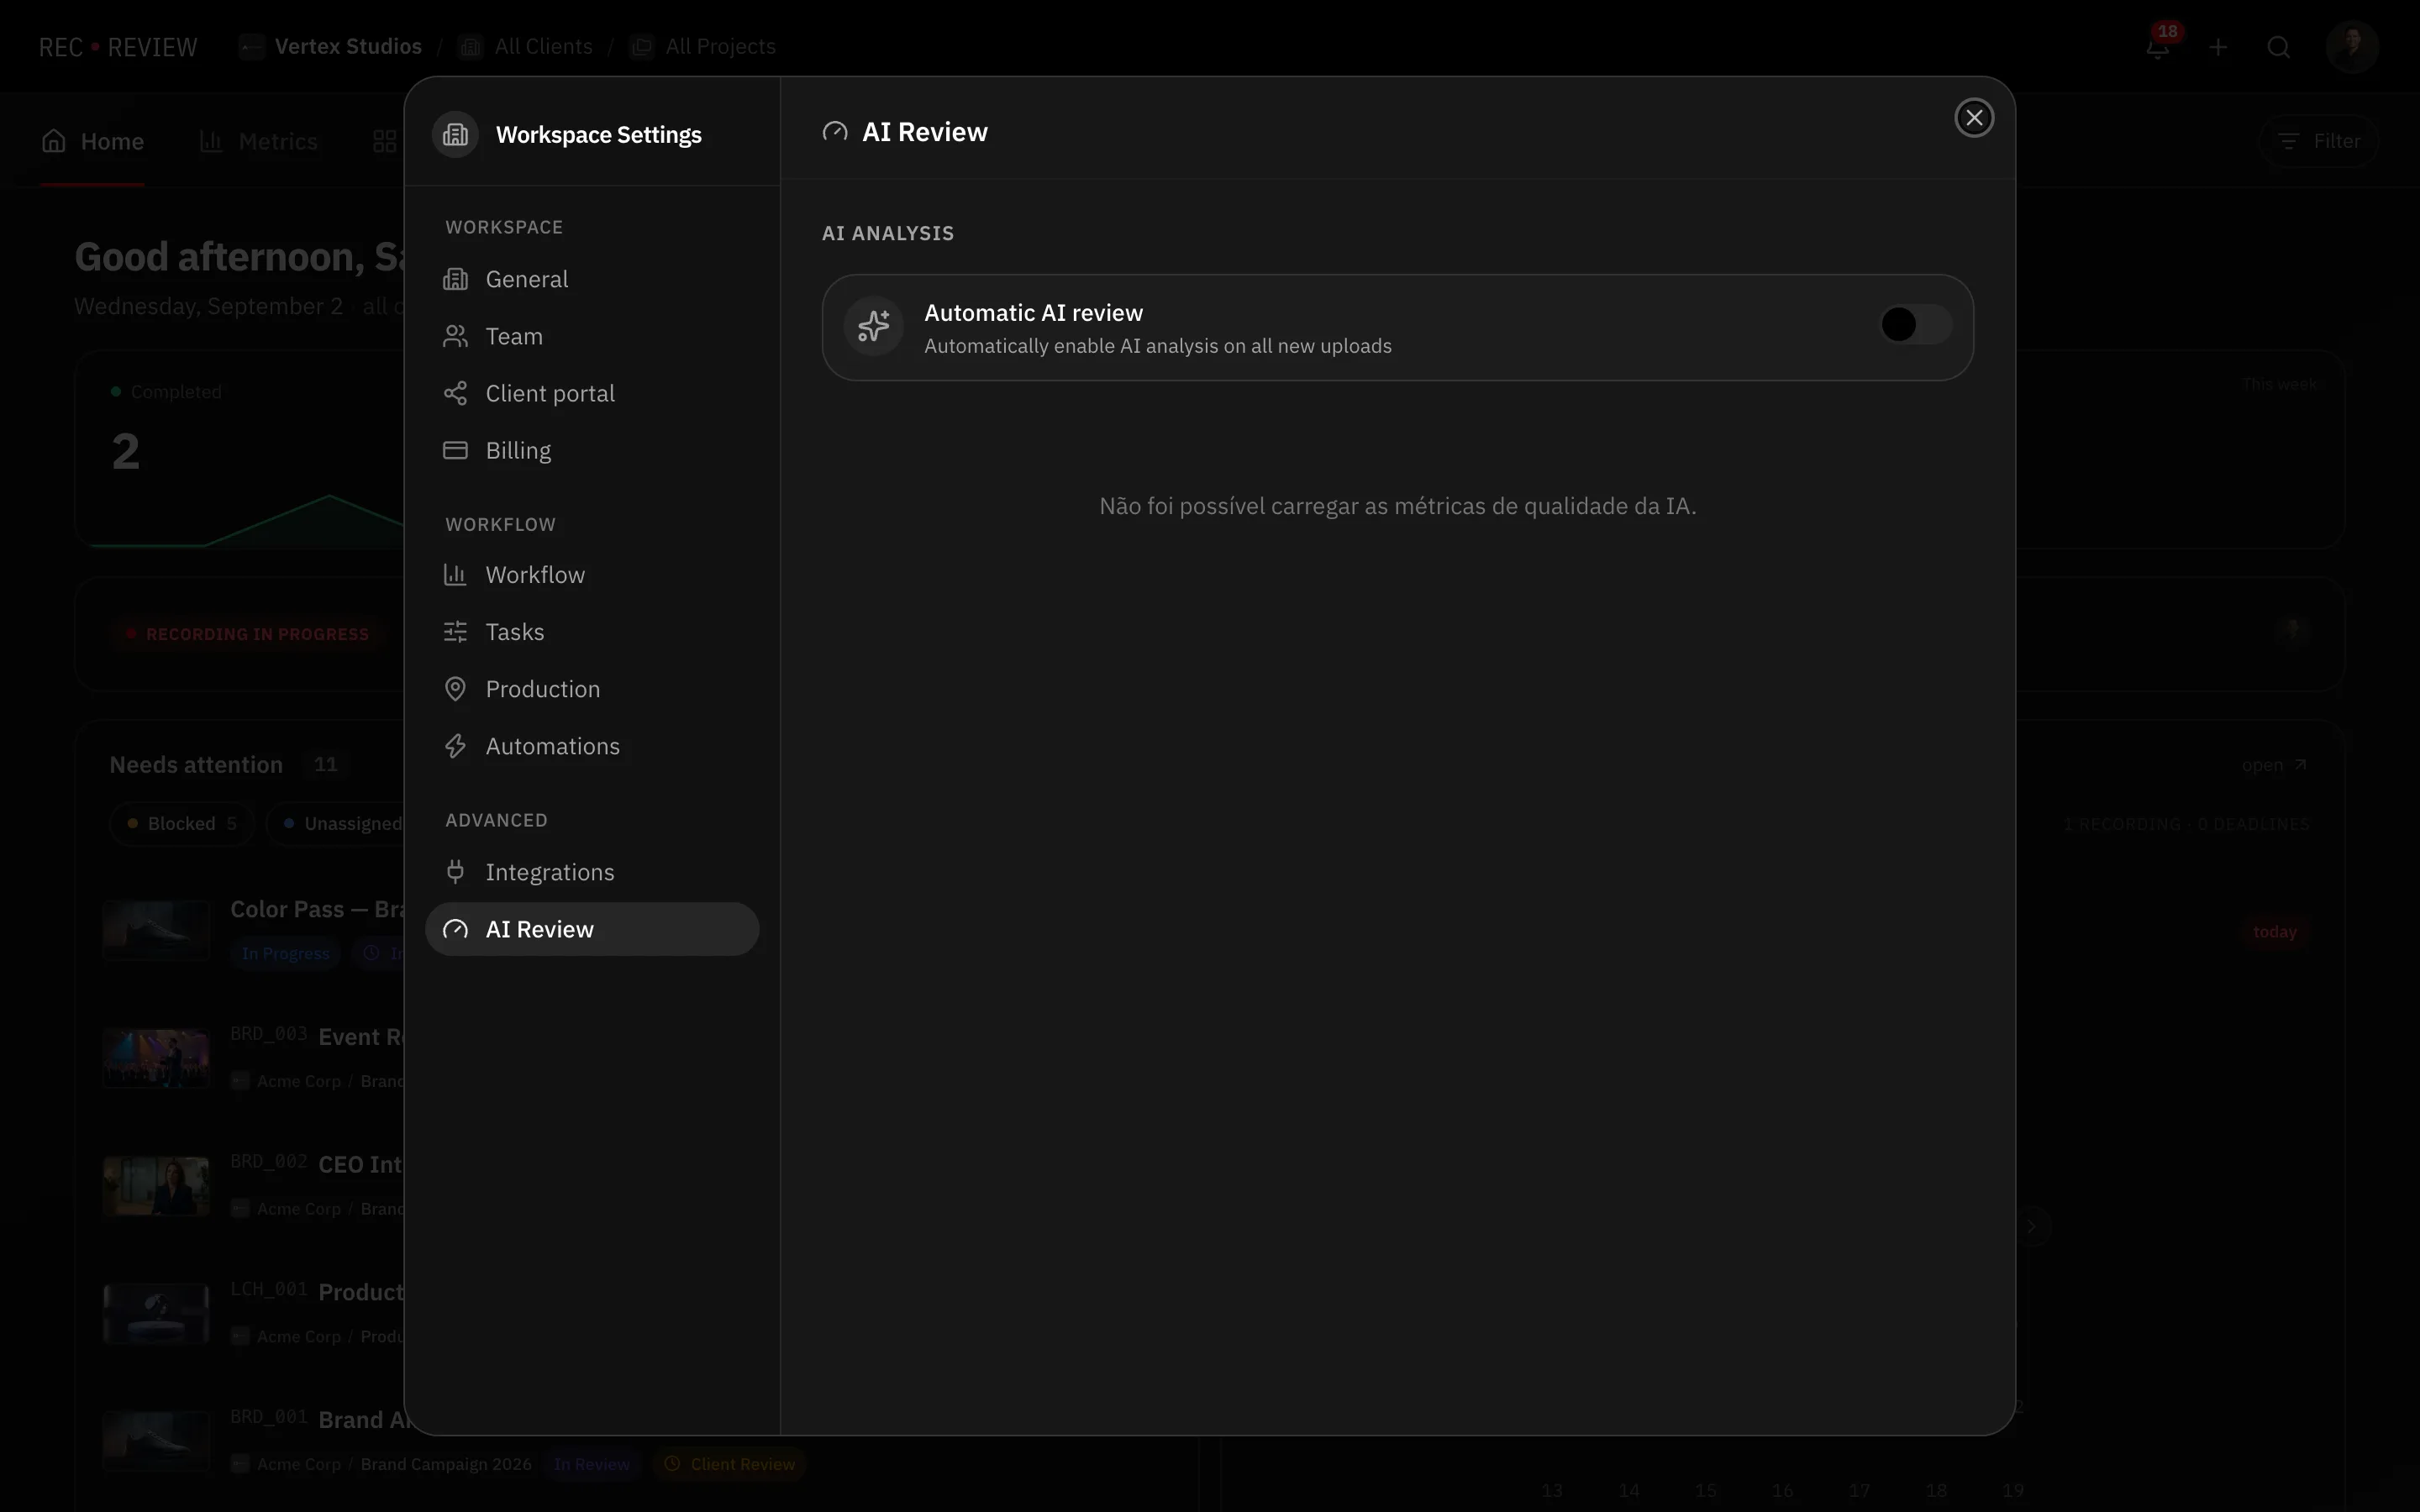Image resolution: width=2420 pixels, height=1512 pixels.
Task: Click the BRD_001 Brand thumbnail
Action: (x=157, y=1441)
